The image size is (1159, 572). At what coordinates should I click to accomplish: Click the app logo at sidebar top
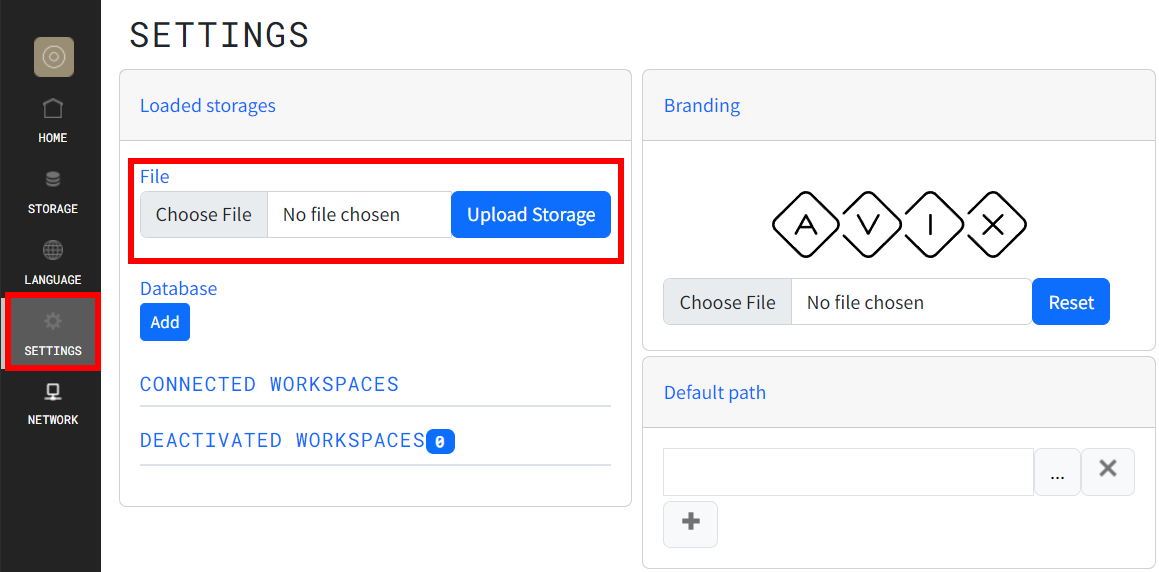coord(53,57)
